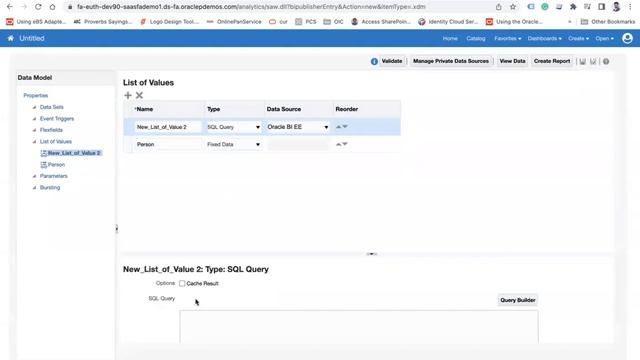Toggle browser side panel icon
The width and height of the screenshot is (640, 360).
(601, 7)
